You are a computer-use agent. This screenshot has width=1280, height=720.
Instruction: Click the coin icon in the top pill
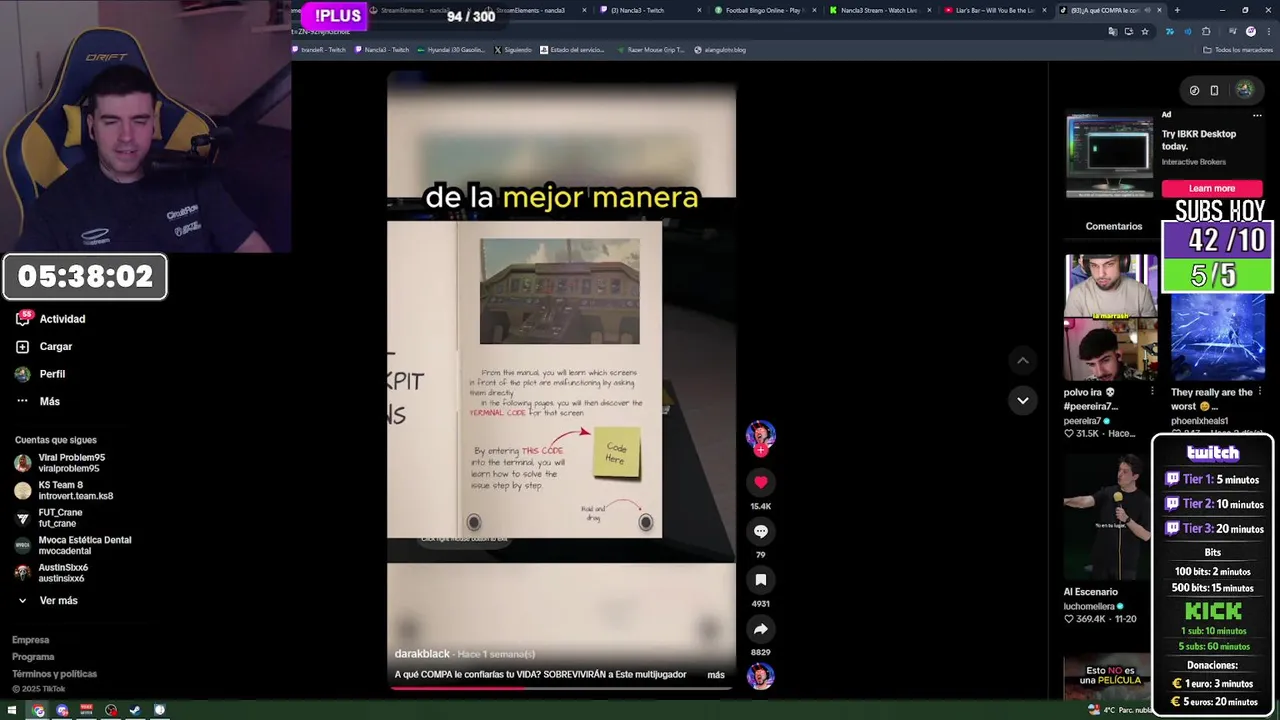[x=1194, y=90]
